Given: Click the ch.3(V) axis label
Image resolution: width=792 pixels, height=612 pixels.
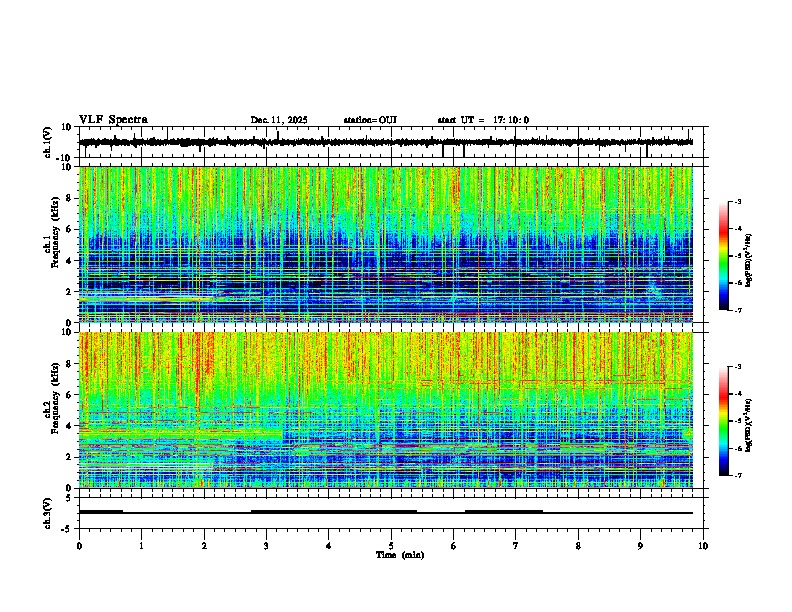Looking at the screenshot, I should tap(48, 514).
